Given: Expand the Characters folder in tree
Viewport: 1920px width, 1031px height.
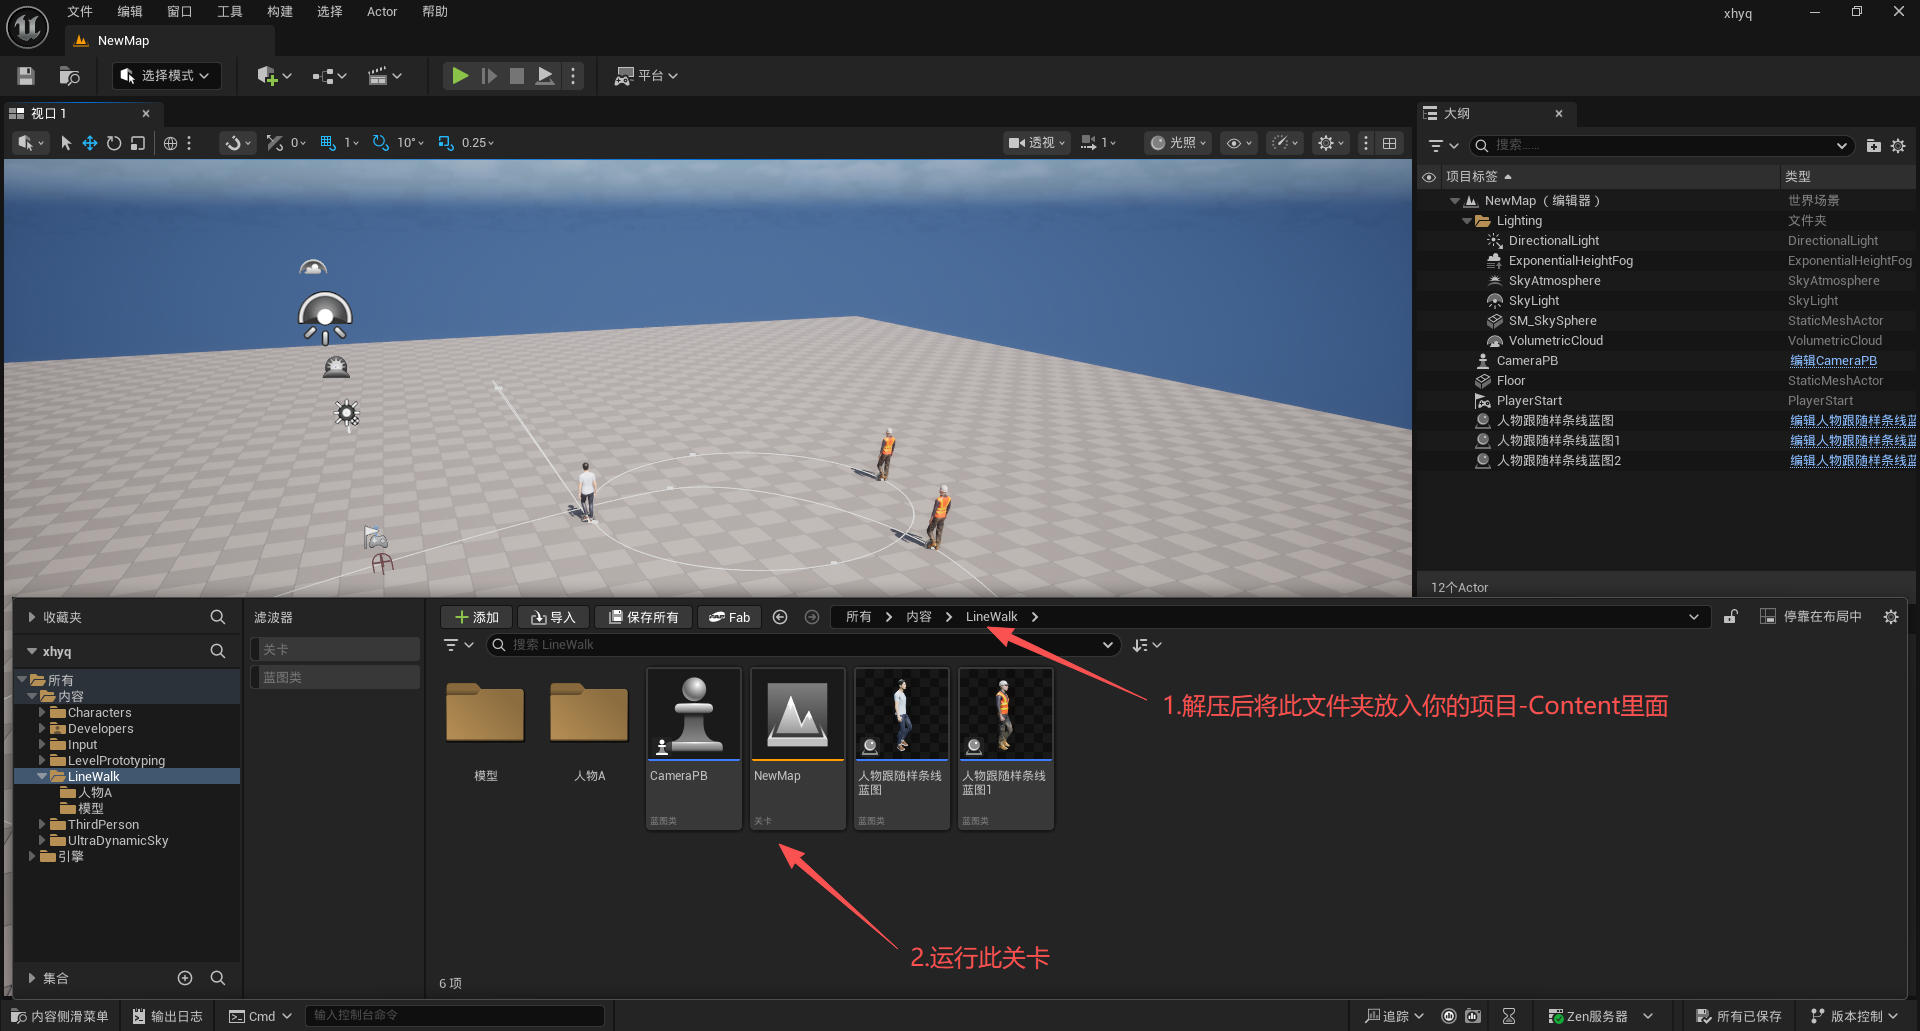Looking at the screenshot, I should point(42,713).
